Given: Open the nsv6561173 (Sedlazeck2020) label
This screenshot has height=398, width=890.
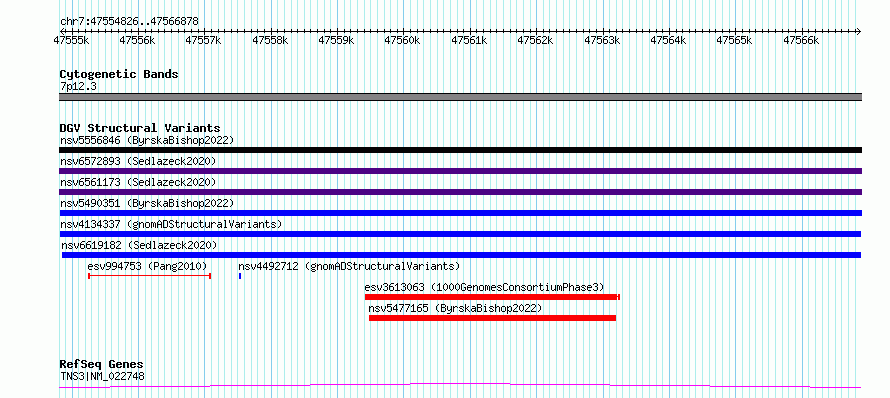Looking at the screenshot, I should point(138,182).
